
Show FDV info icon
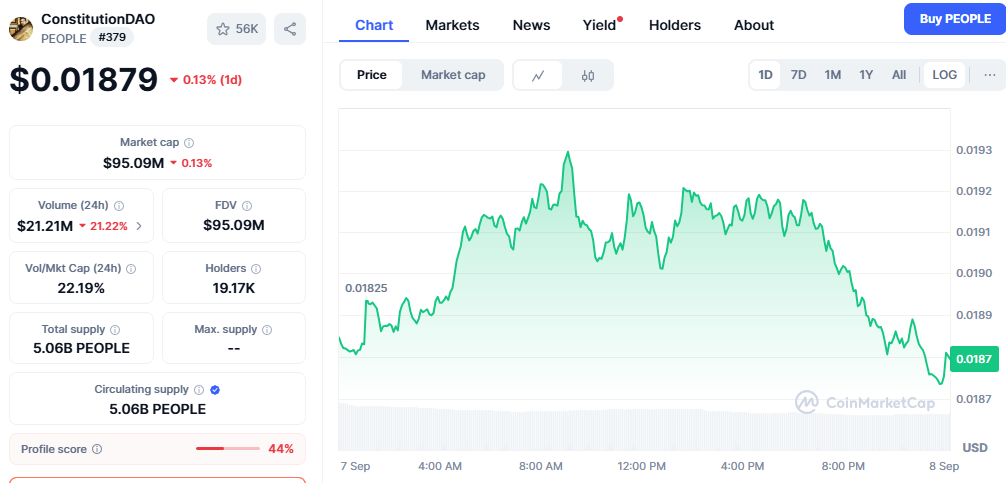[247, 206]
